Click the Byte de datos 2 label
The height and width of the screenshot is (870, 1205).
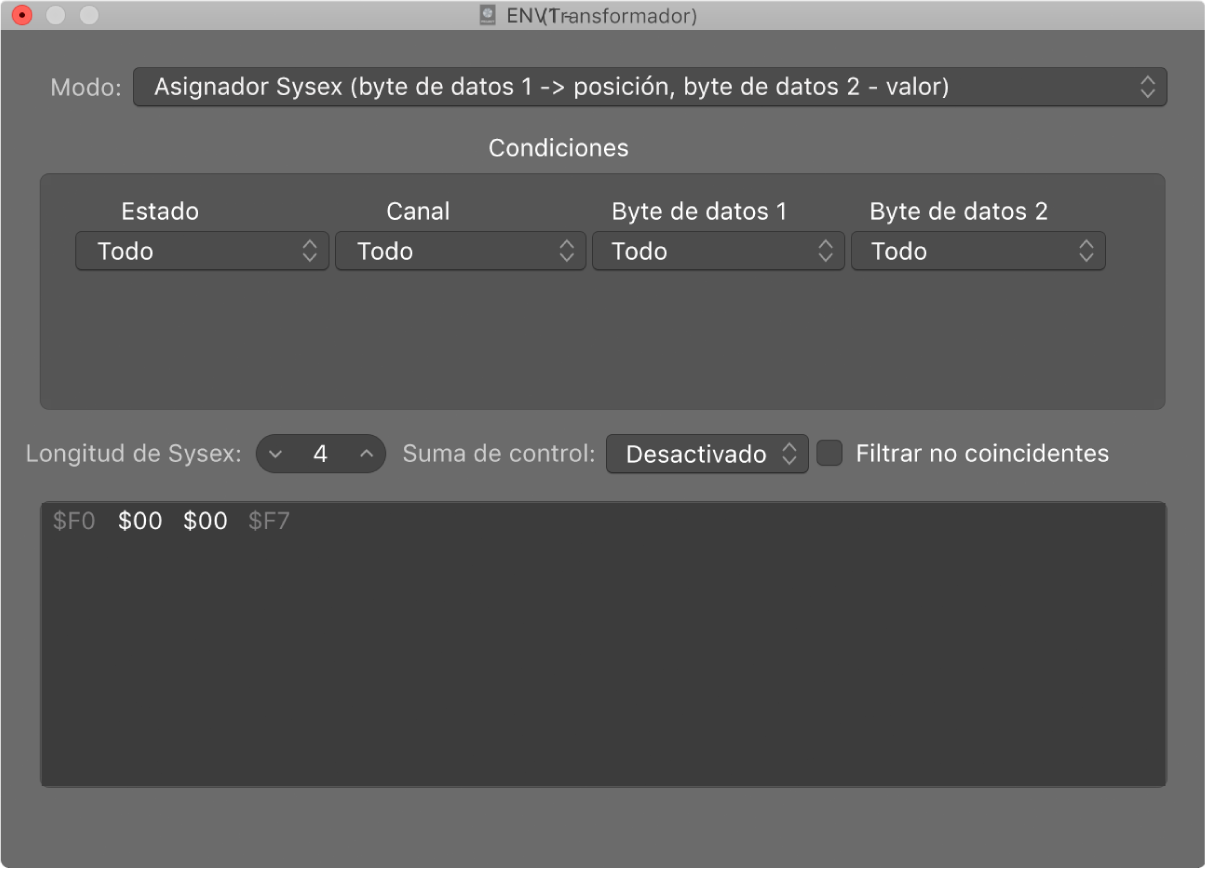[959, 211]
